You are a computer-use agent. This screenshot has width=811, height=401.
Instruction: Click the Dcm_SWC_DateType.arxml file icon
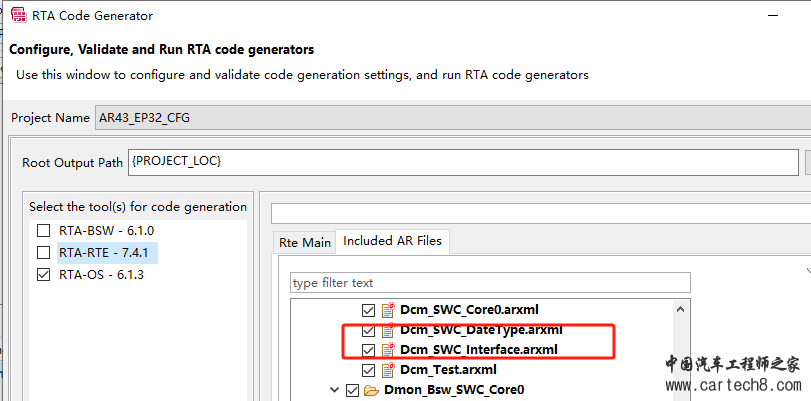point(387,330)
